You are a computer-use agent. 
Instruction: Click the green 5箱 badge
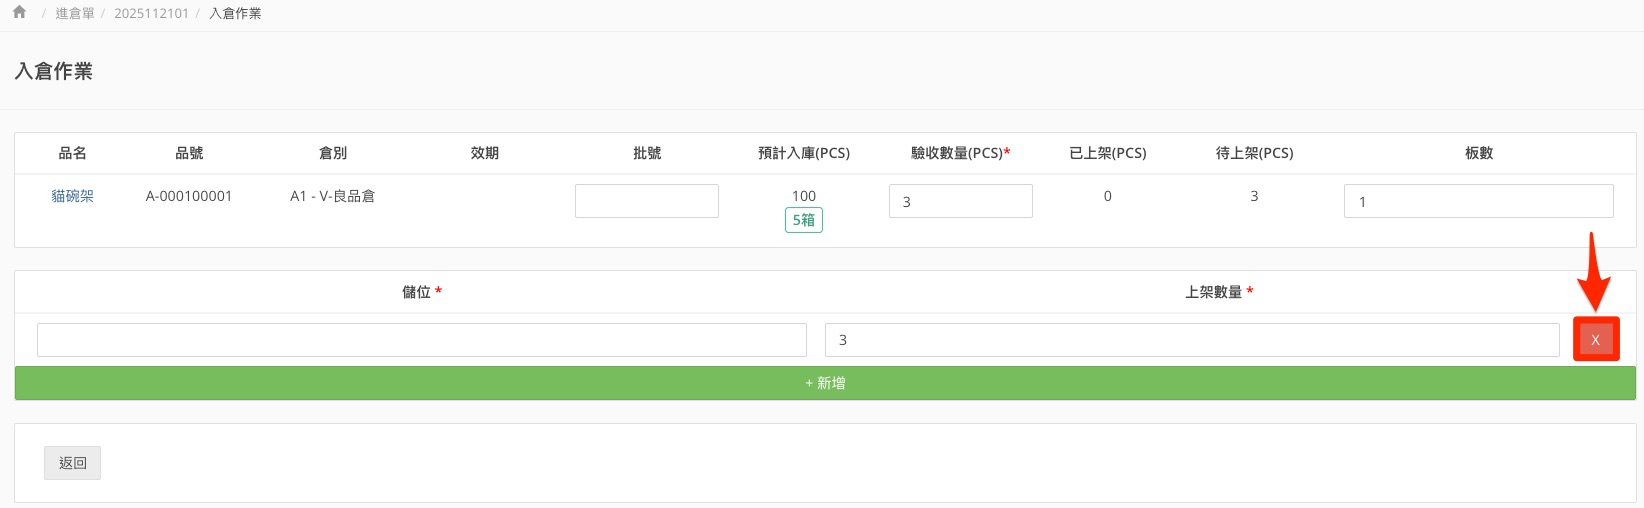[803, 220]
